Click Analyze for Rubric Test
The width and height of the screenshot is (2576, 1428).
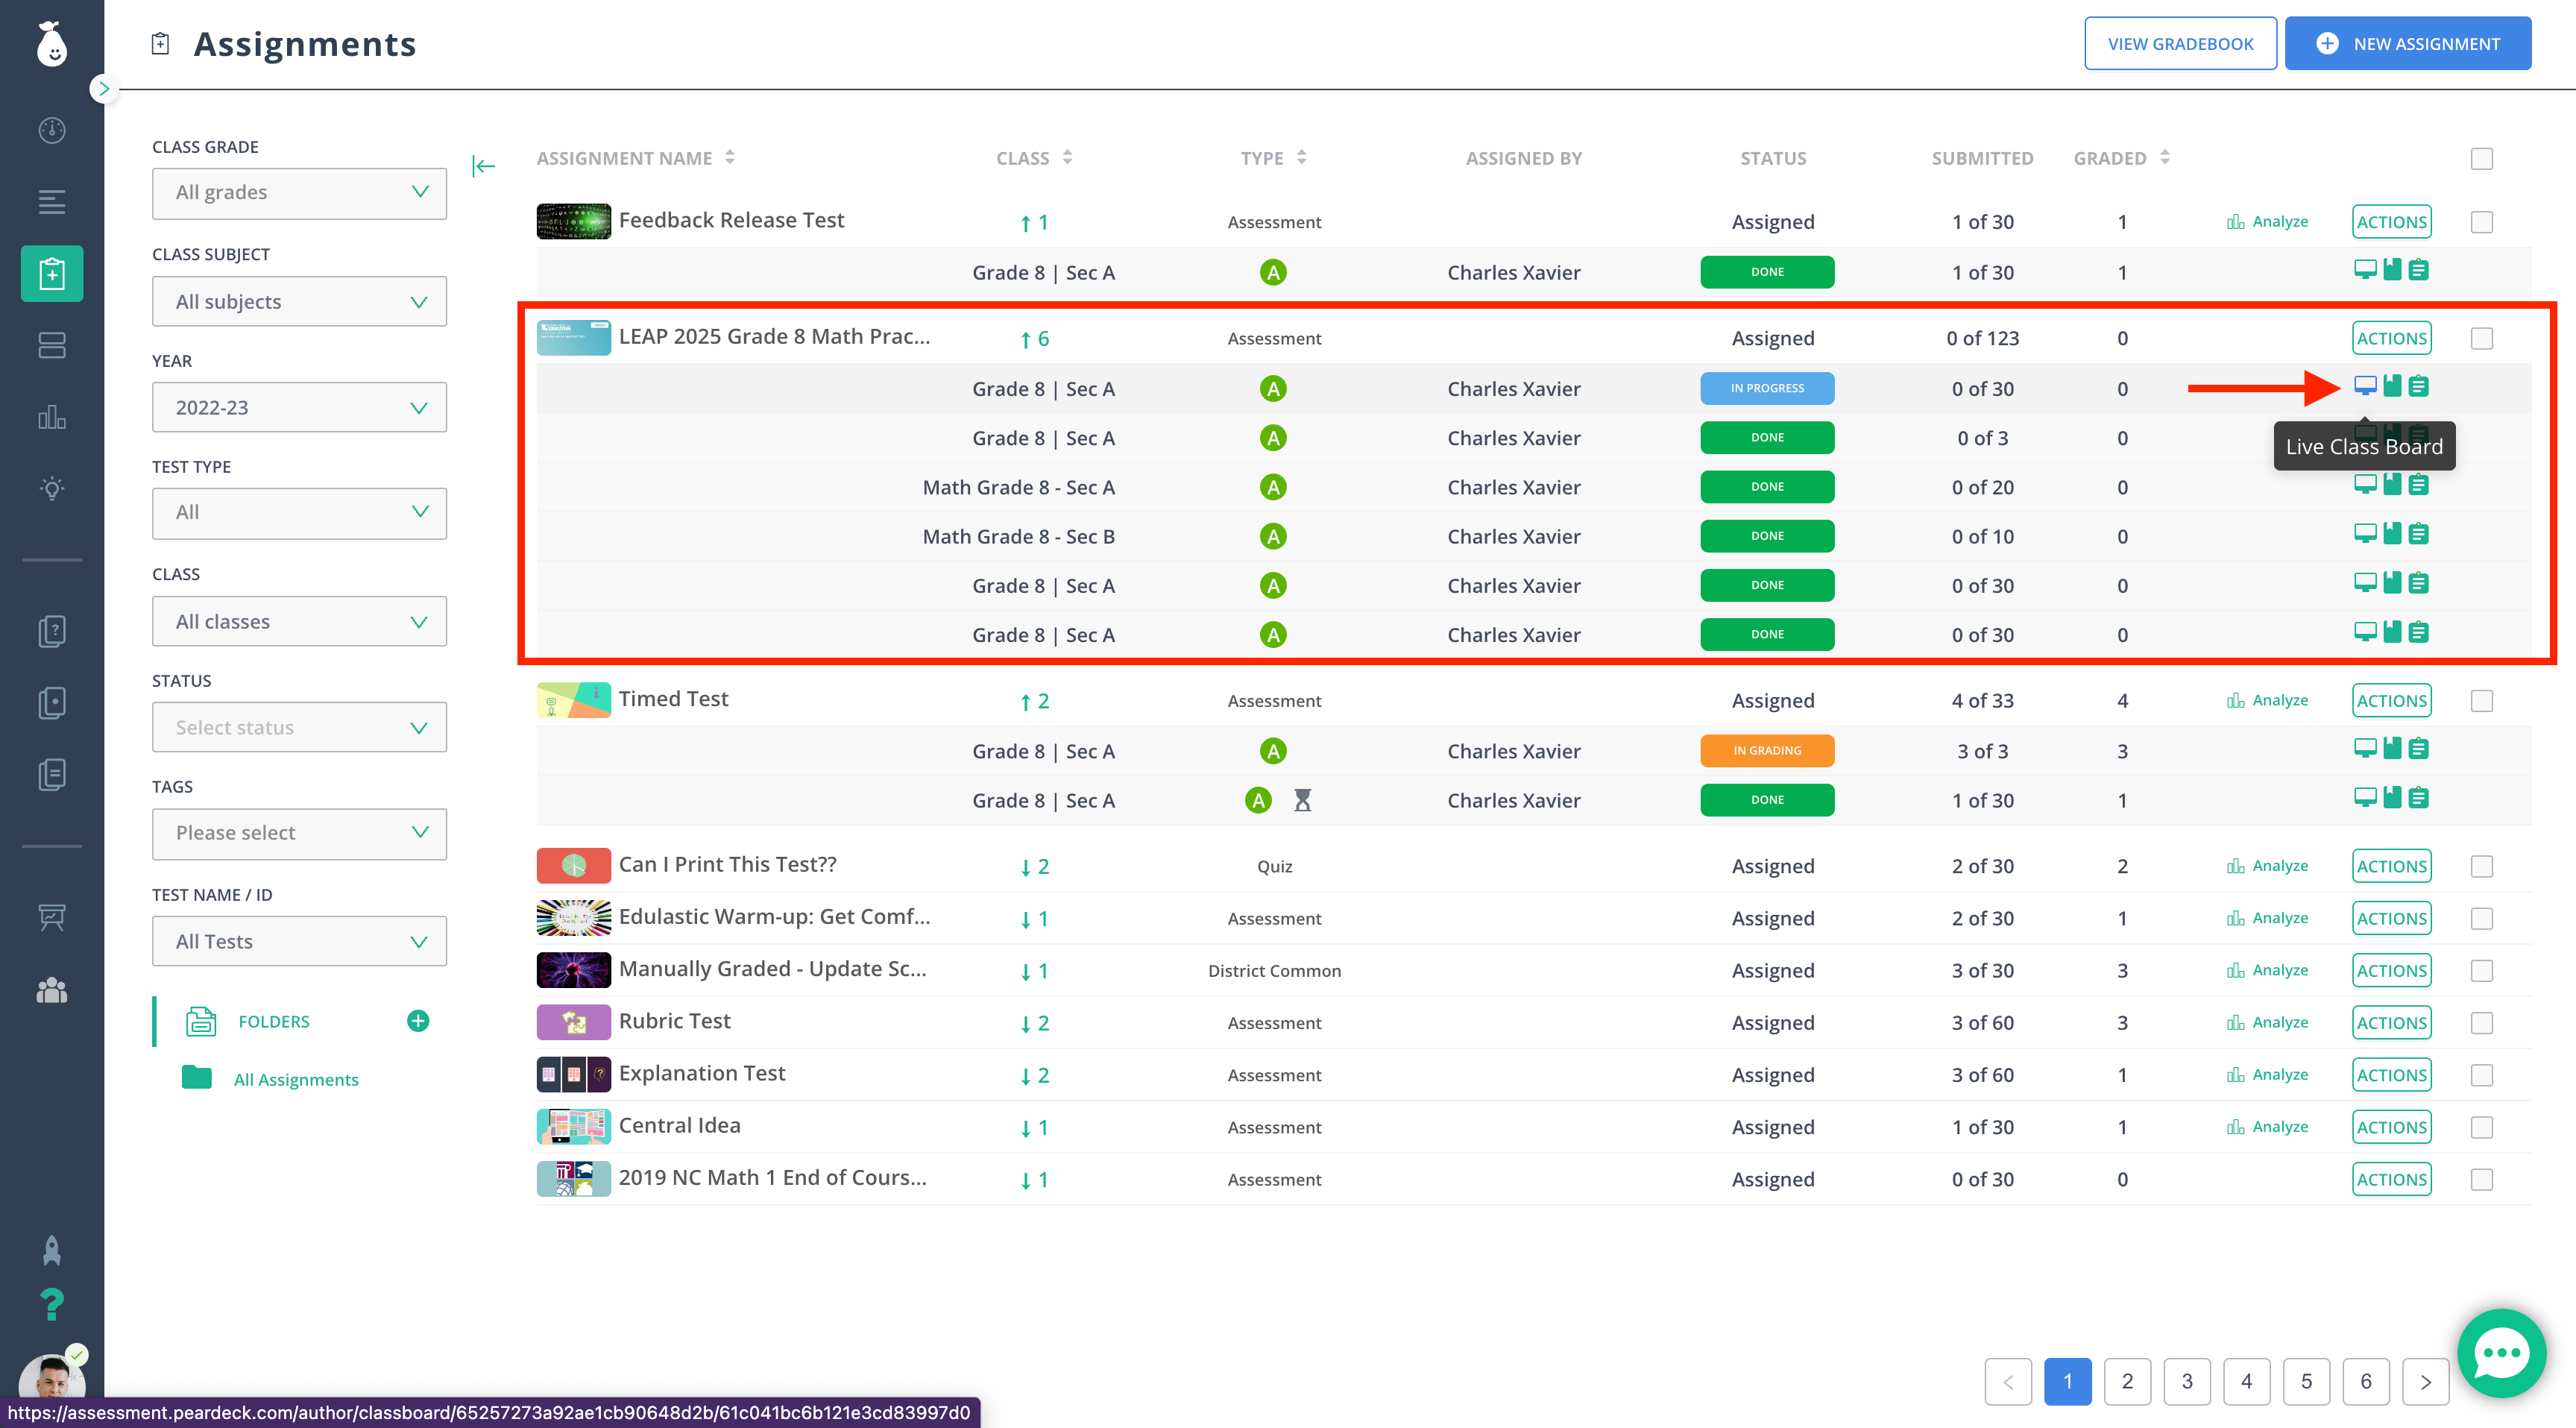pyautogui.click(x=2267, y=1022)
